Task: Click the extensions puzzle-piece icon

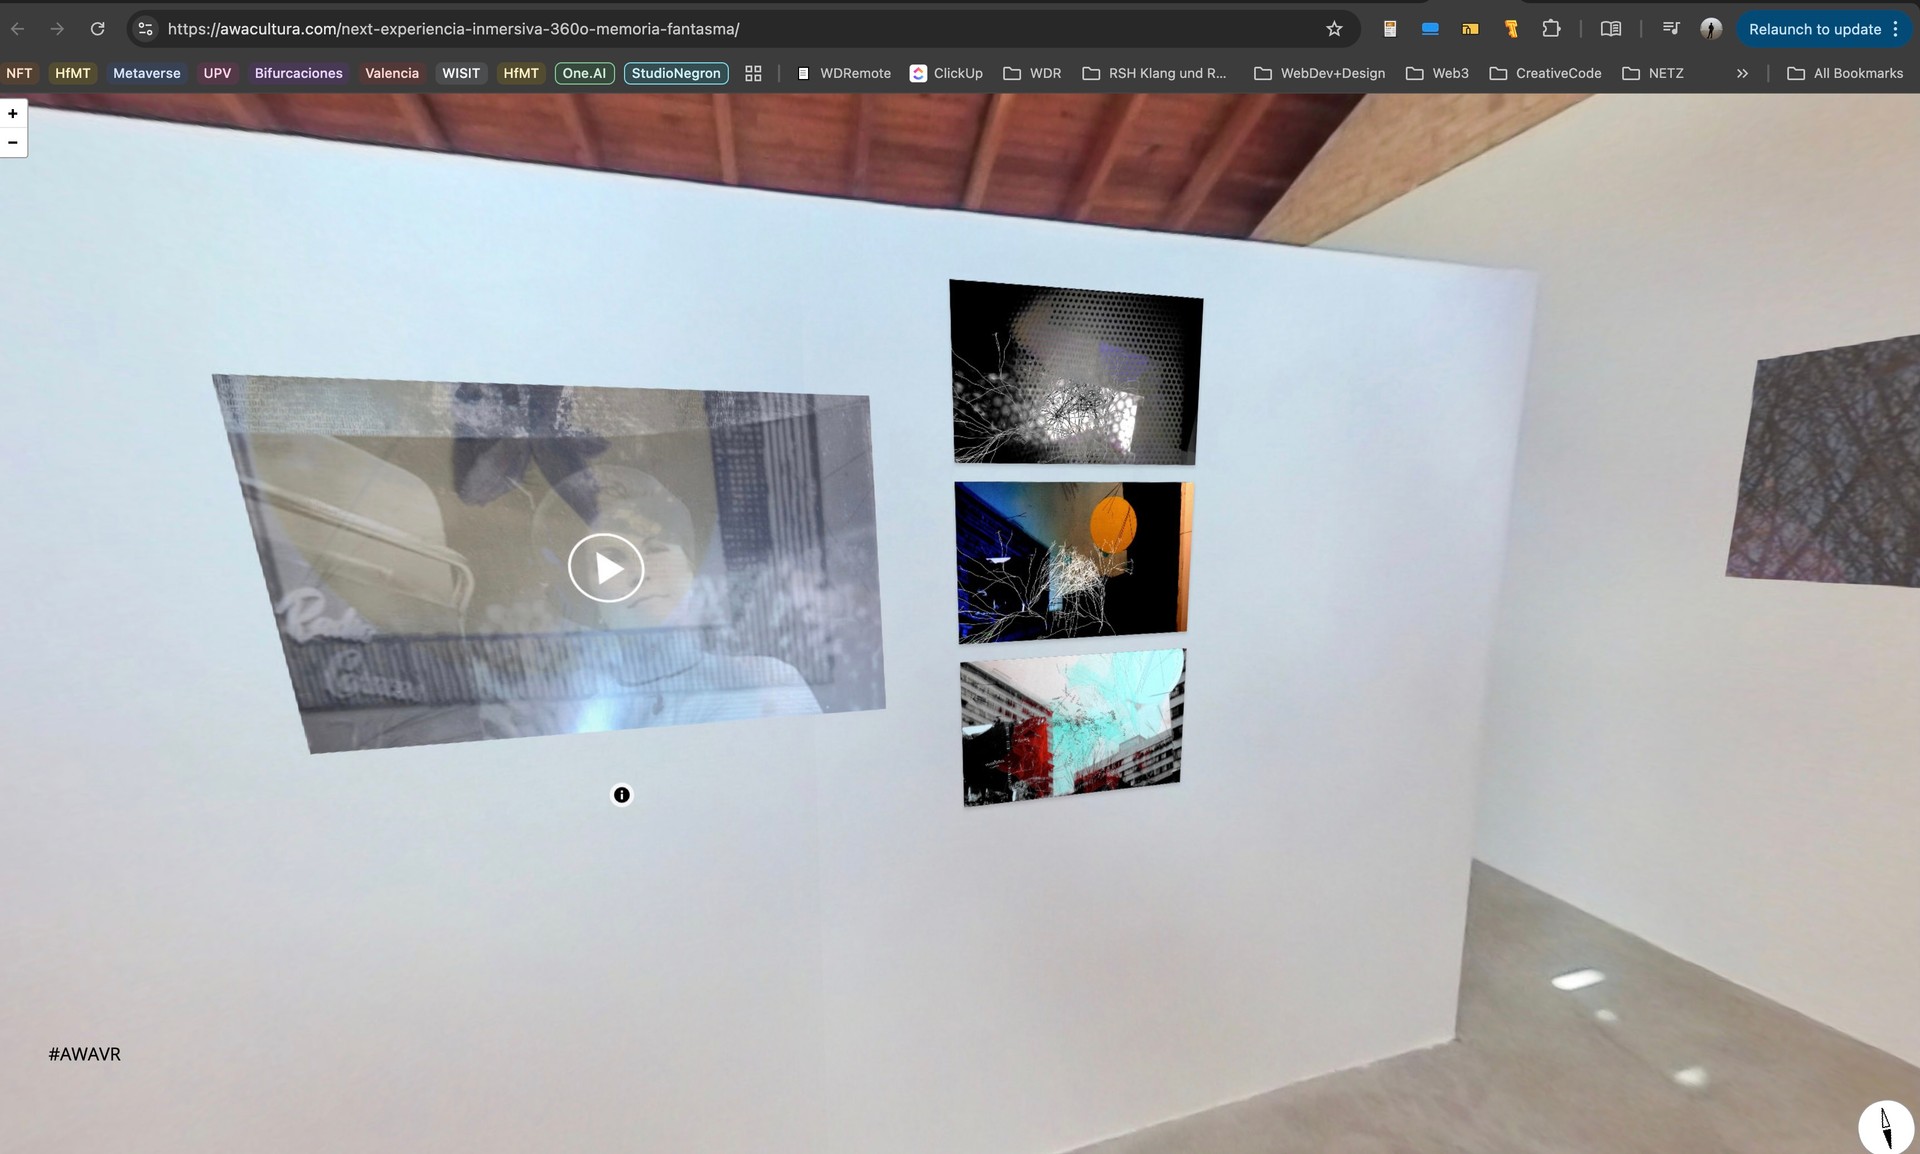Action: coord(1551,29)
